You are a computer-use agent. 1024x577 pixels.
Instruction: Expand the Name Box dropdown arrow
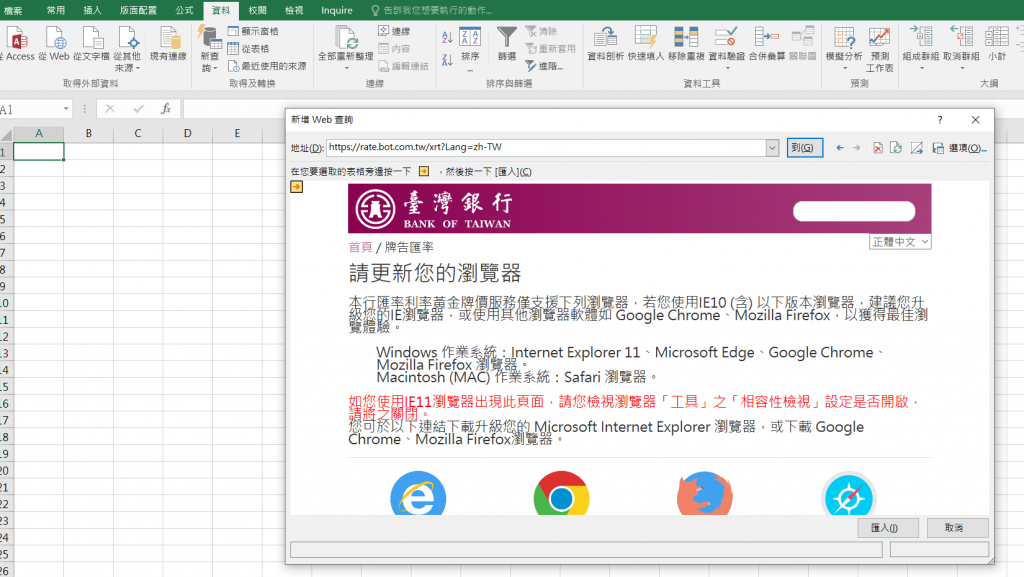(66, 109)
